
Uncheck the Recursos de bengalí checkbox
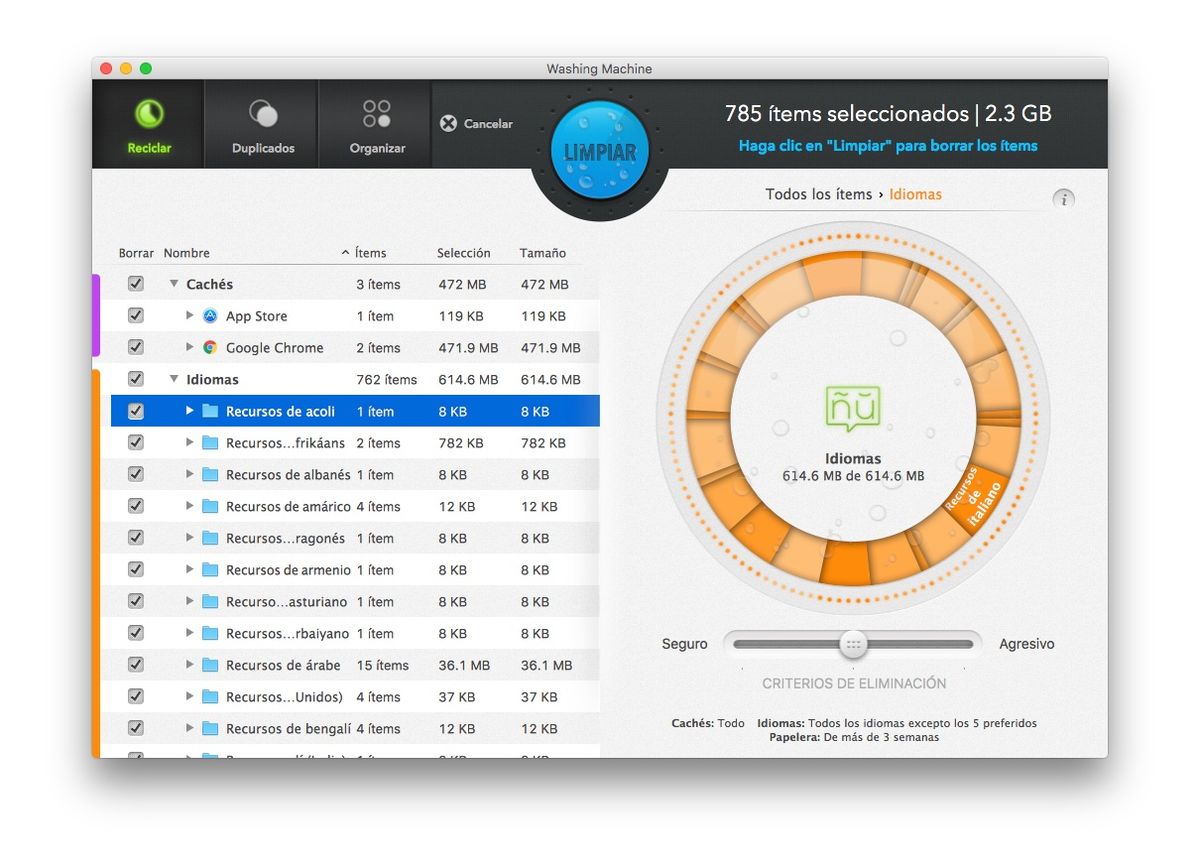coord(135,728)
